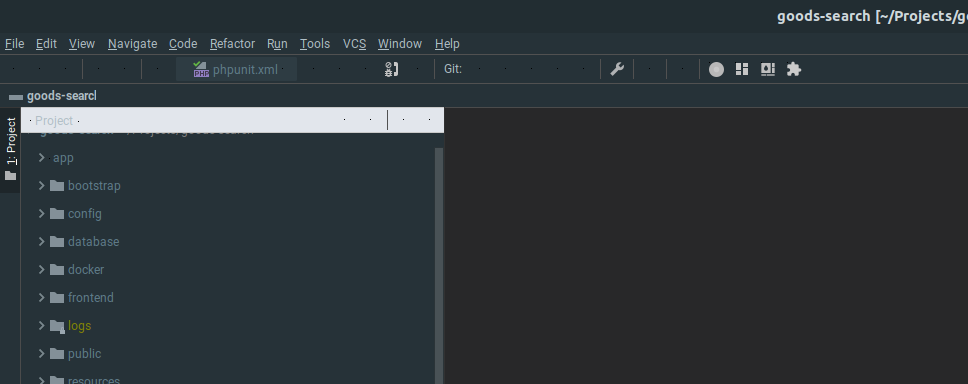
Task: Open the File menu
Action: [x=14, y=44]
